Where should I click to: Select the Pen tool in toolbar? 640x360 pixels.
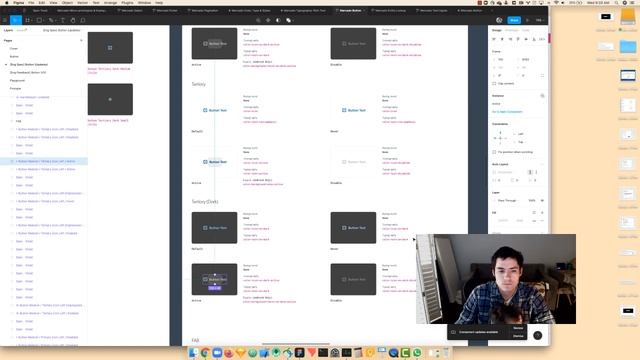coord(51,20)
